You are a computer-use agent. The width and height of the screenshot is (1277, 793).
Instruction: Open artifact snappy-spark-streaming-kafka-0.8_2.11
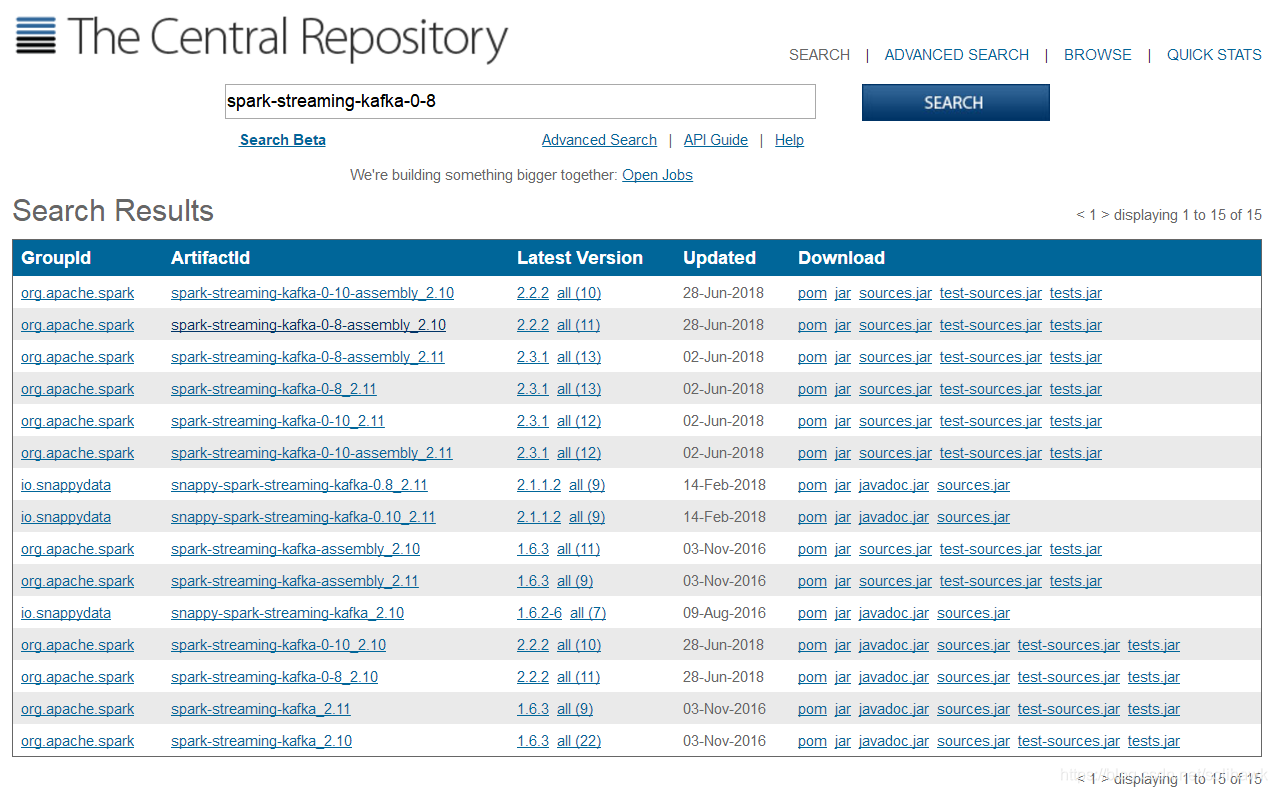[x=299, y=485]
